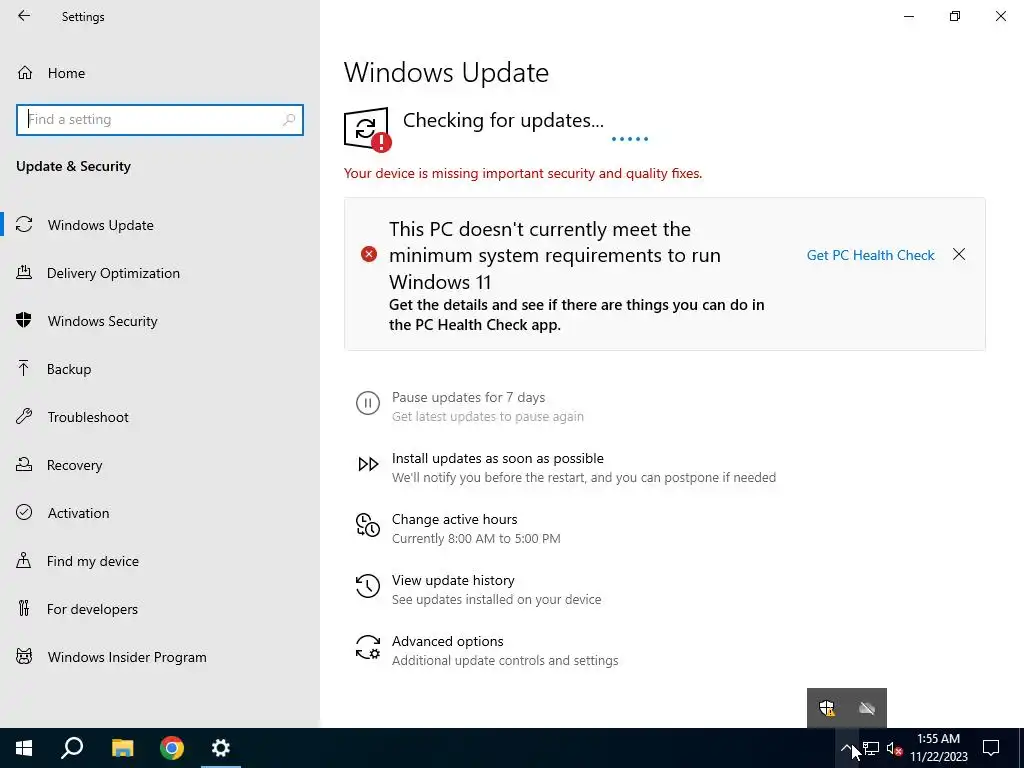Click the muted volume icon in system tray
The image size is (1024, 768).
click(x=895, y=748)
